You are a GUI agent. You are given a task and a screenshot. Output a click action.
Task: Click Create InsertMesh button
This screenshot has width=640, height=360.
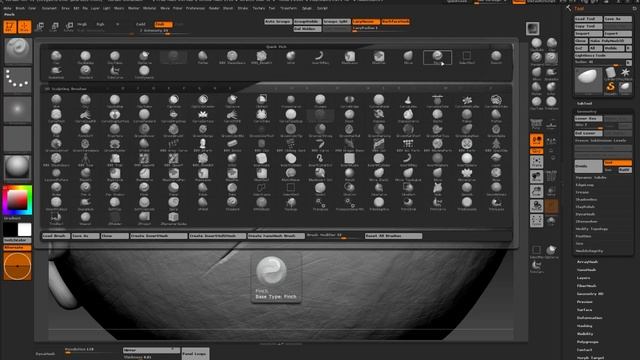[158, 236]
